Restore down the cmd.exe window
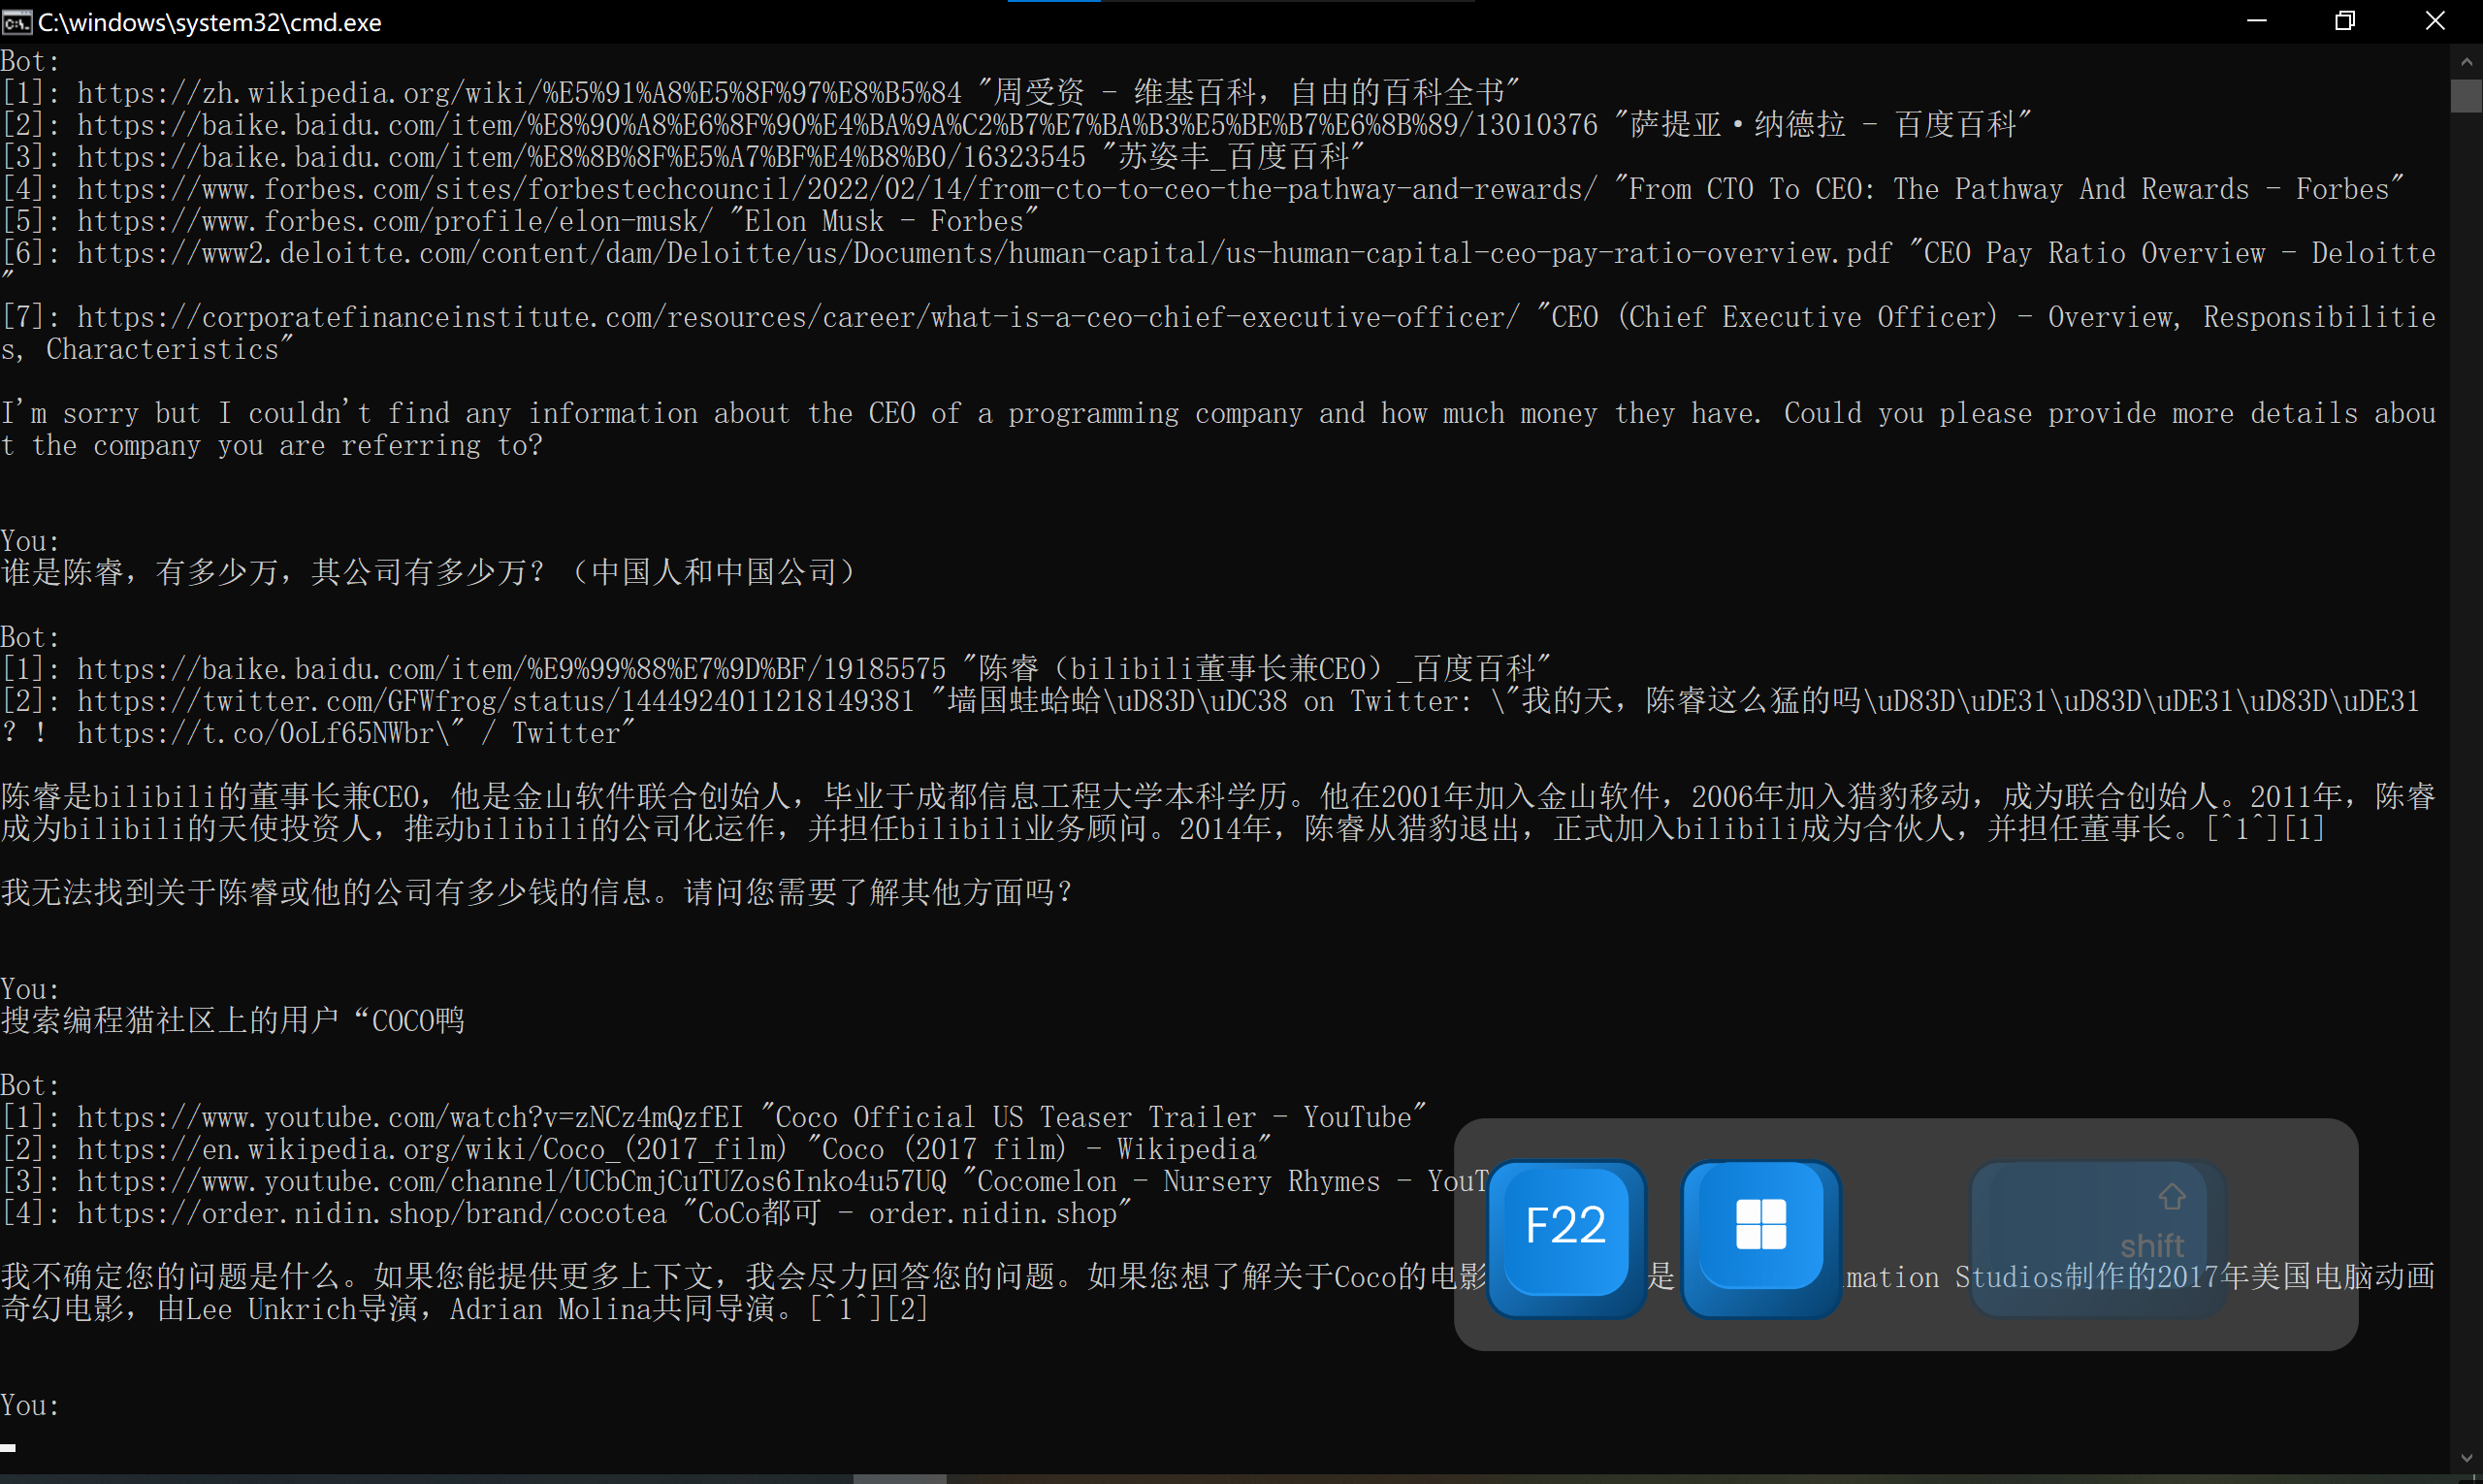Image resolution: width=2483 pixels, height=1484 pixels. click(2345, 21)
